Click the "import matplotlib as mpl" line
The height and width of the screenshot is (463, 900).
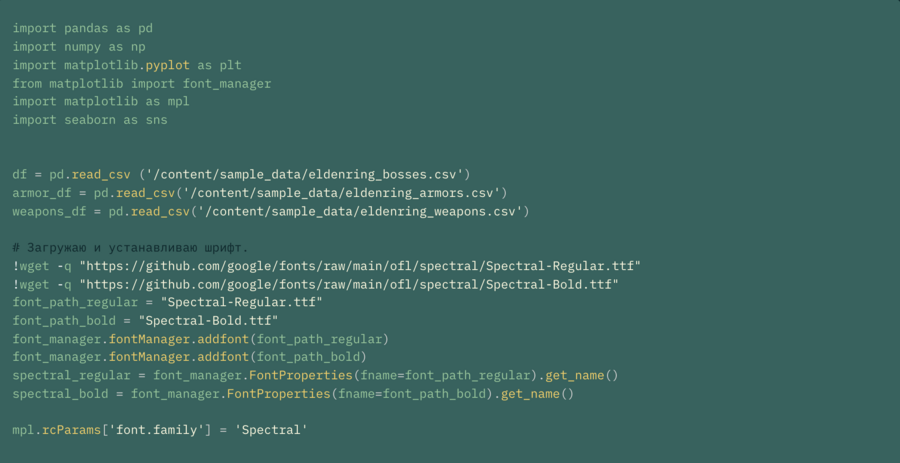pyautogui.click(x=101, y=102)
